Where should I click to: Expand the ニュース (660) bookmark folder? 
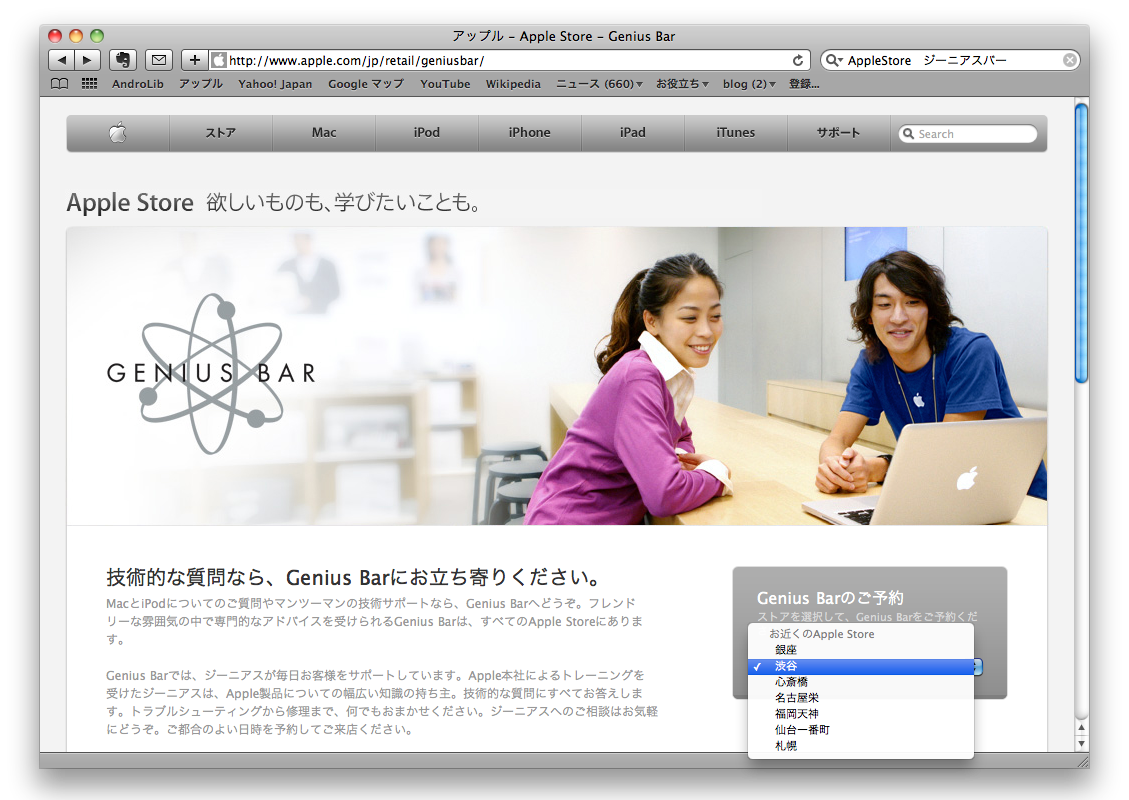coord(599,84)
